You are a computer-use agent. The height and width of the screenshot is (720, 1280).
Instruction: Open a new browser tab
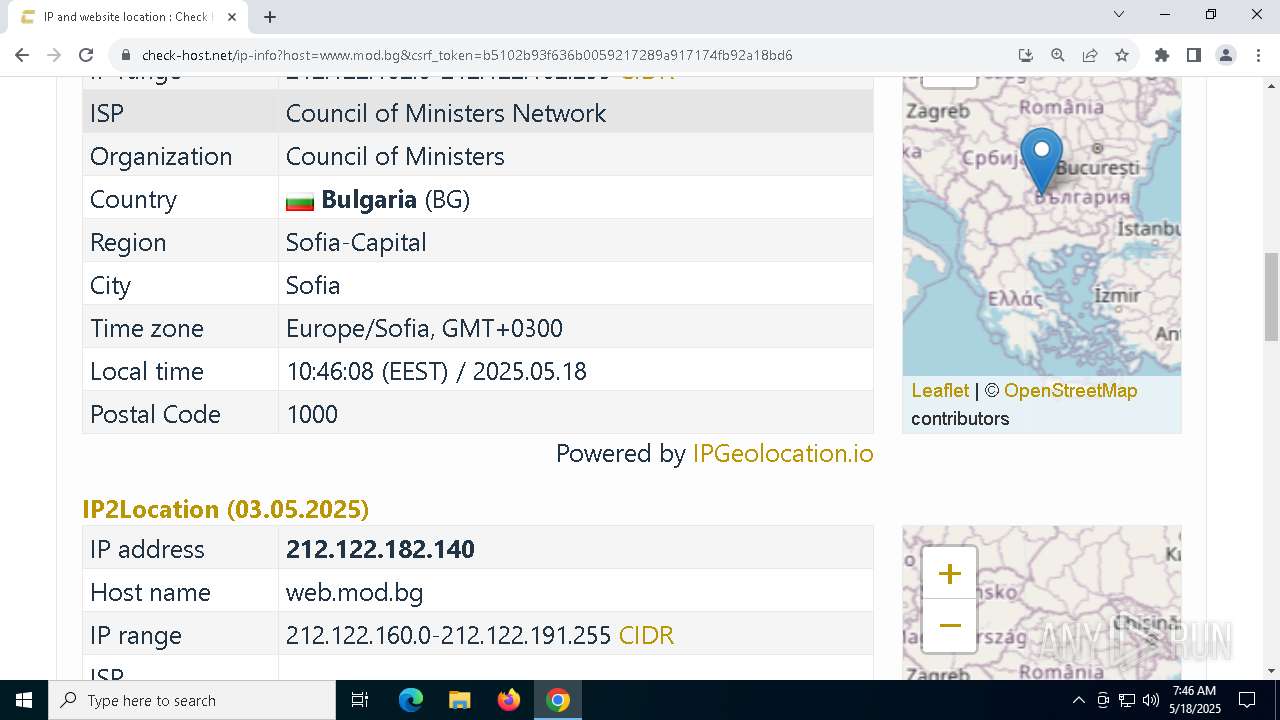pyautogui.click(x=270, y=16)
